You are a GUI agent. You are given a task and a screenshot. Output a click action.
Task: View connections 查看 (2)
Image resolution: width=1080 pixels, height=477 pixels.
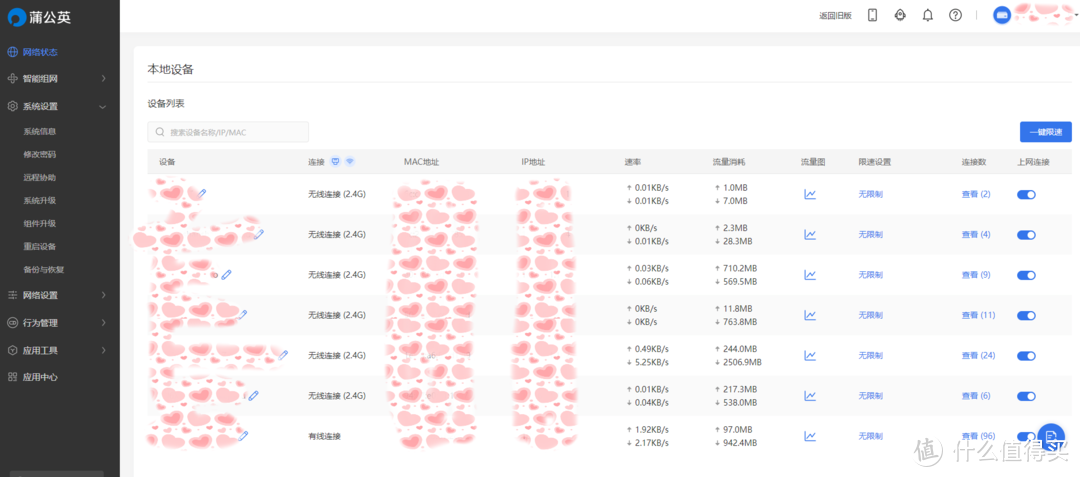pos(976,195)
